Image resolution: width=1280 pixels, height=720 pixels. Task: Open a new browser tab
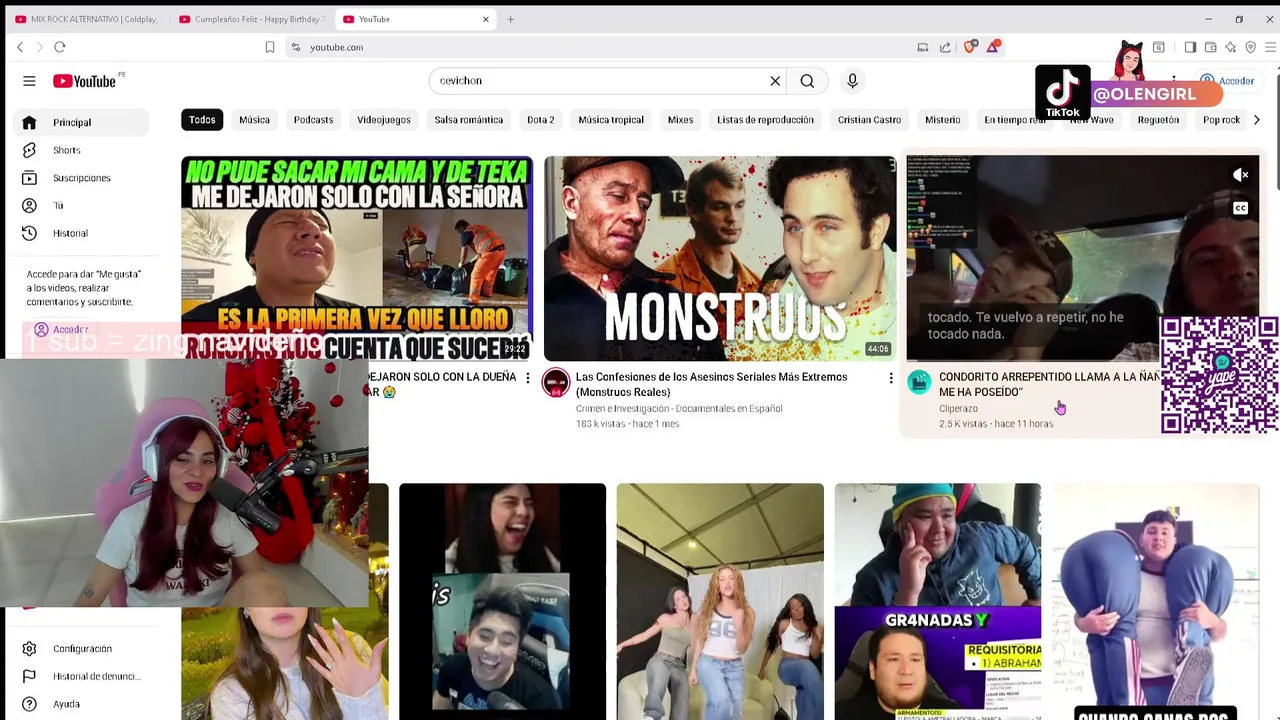pyautogui.click(x=510, y=19)
